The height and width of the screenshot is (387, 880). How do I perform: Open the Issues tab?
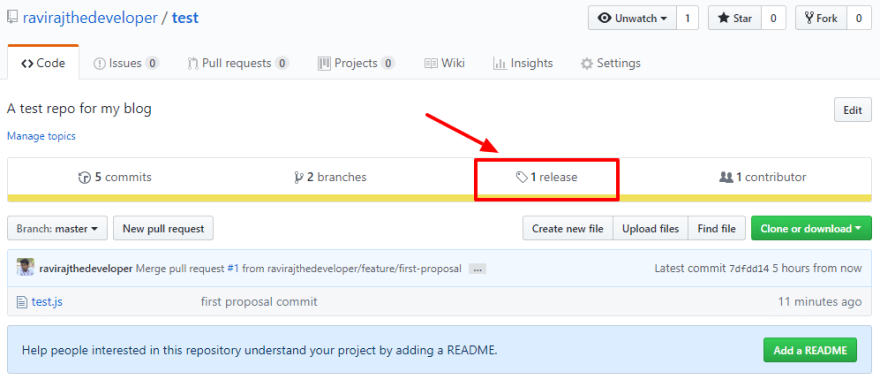point(126,63)
